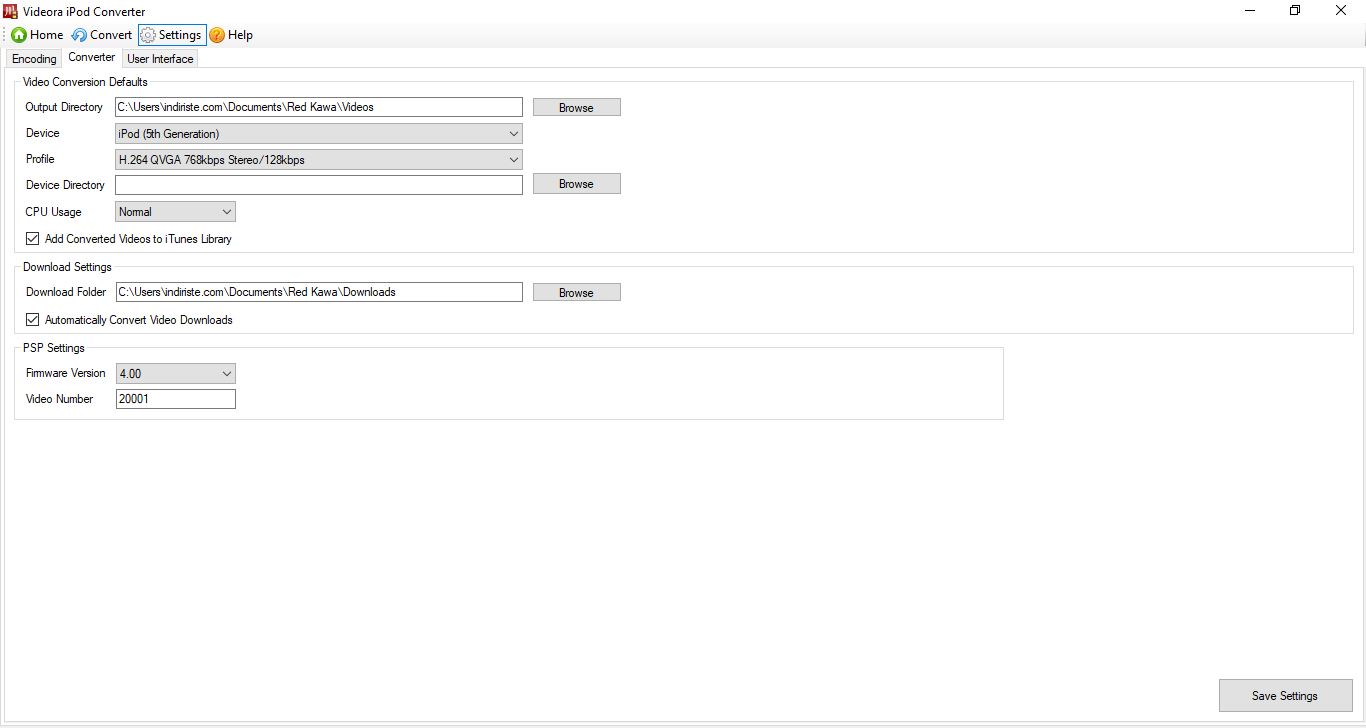Click the Save Settings button
Image resolution: width=1366 pixels, height=728 pixels.
1285,696
